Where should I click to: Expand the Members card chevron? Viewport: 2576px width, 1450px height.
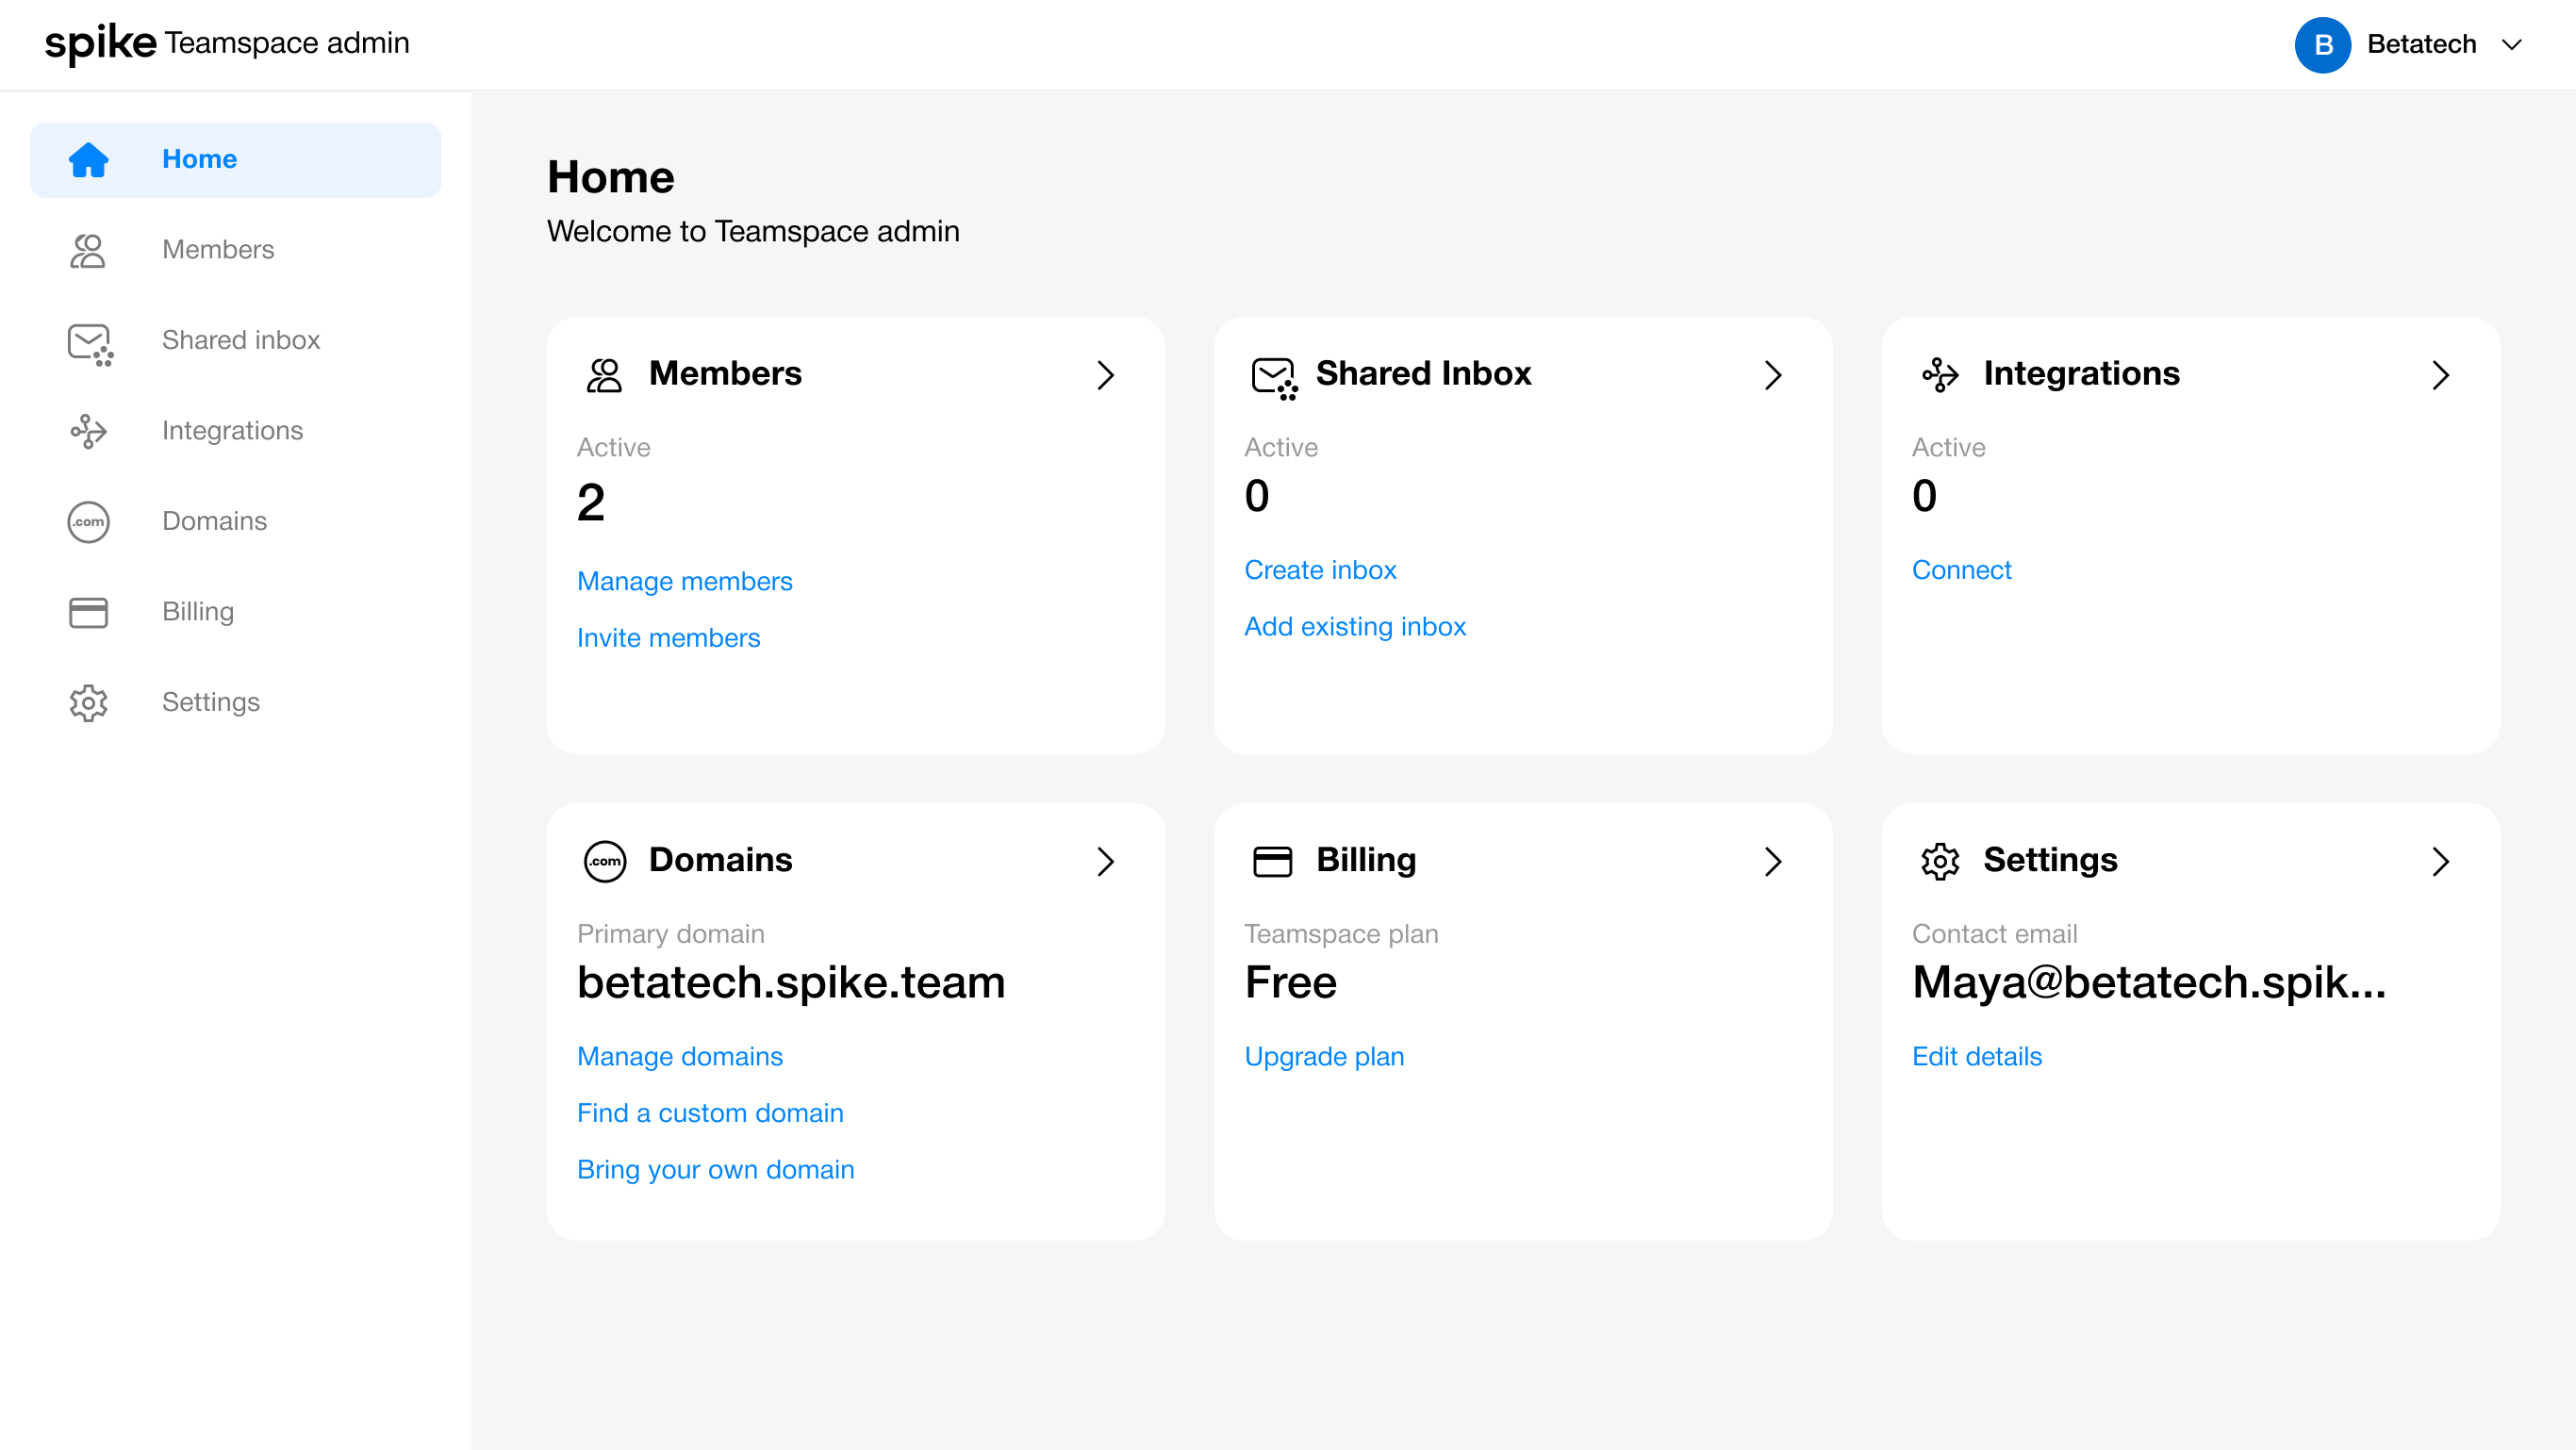[x=1105, y=375]
